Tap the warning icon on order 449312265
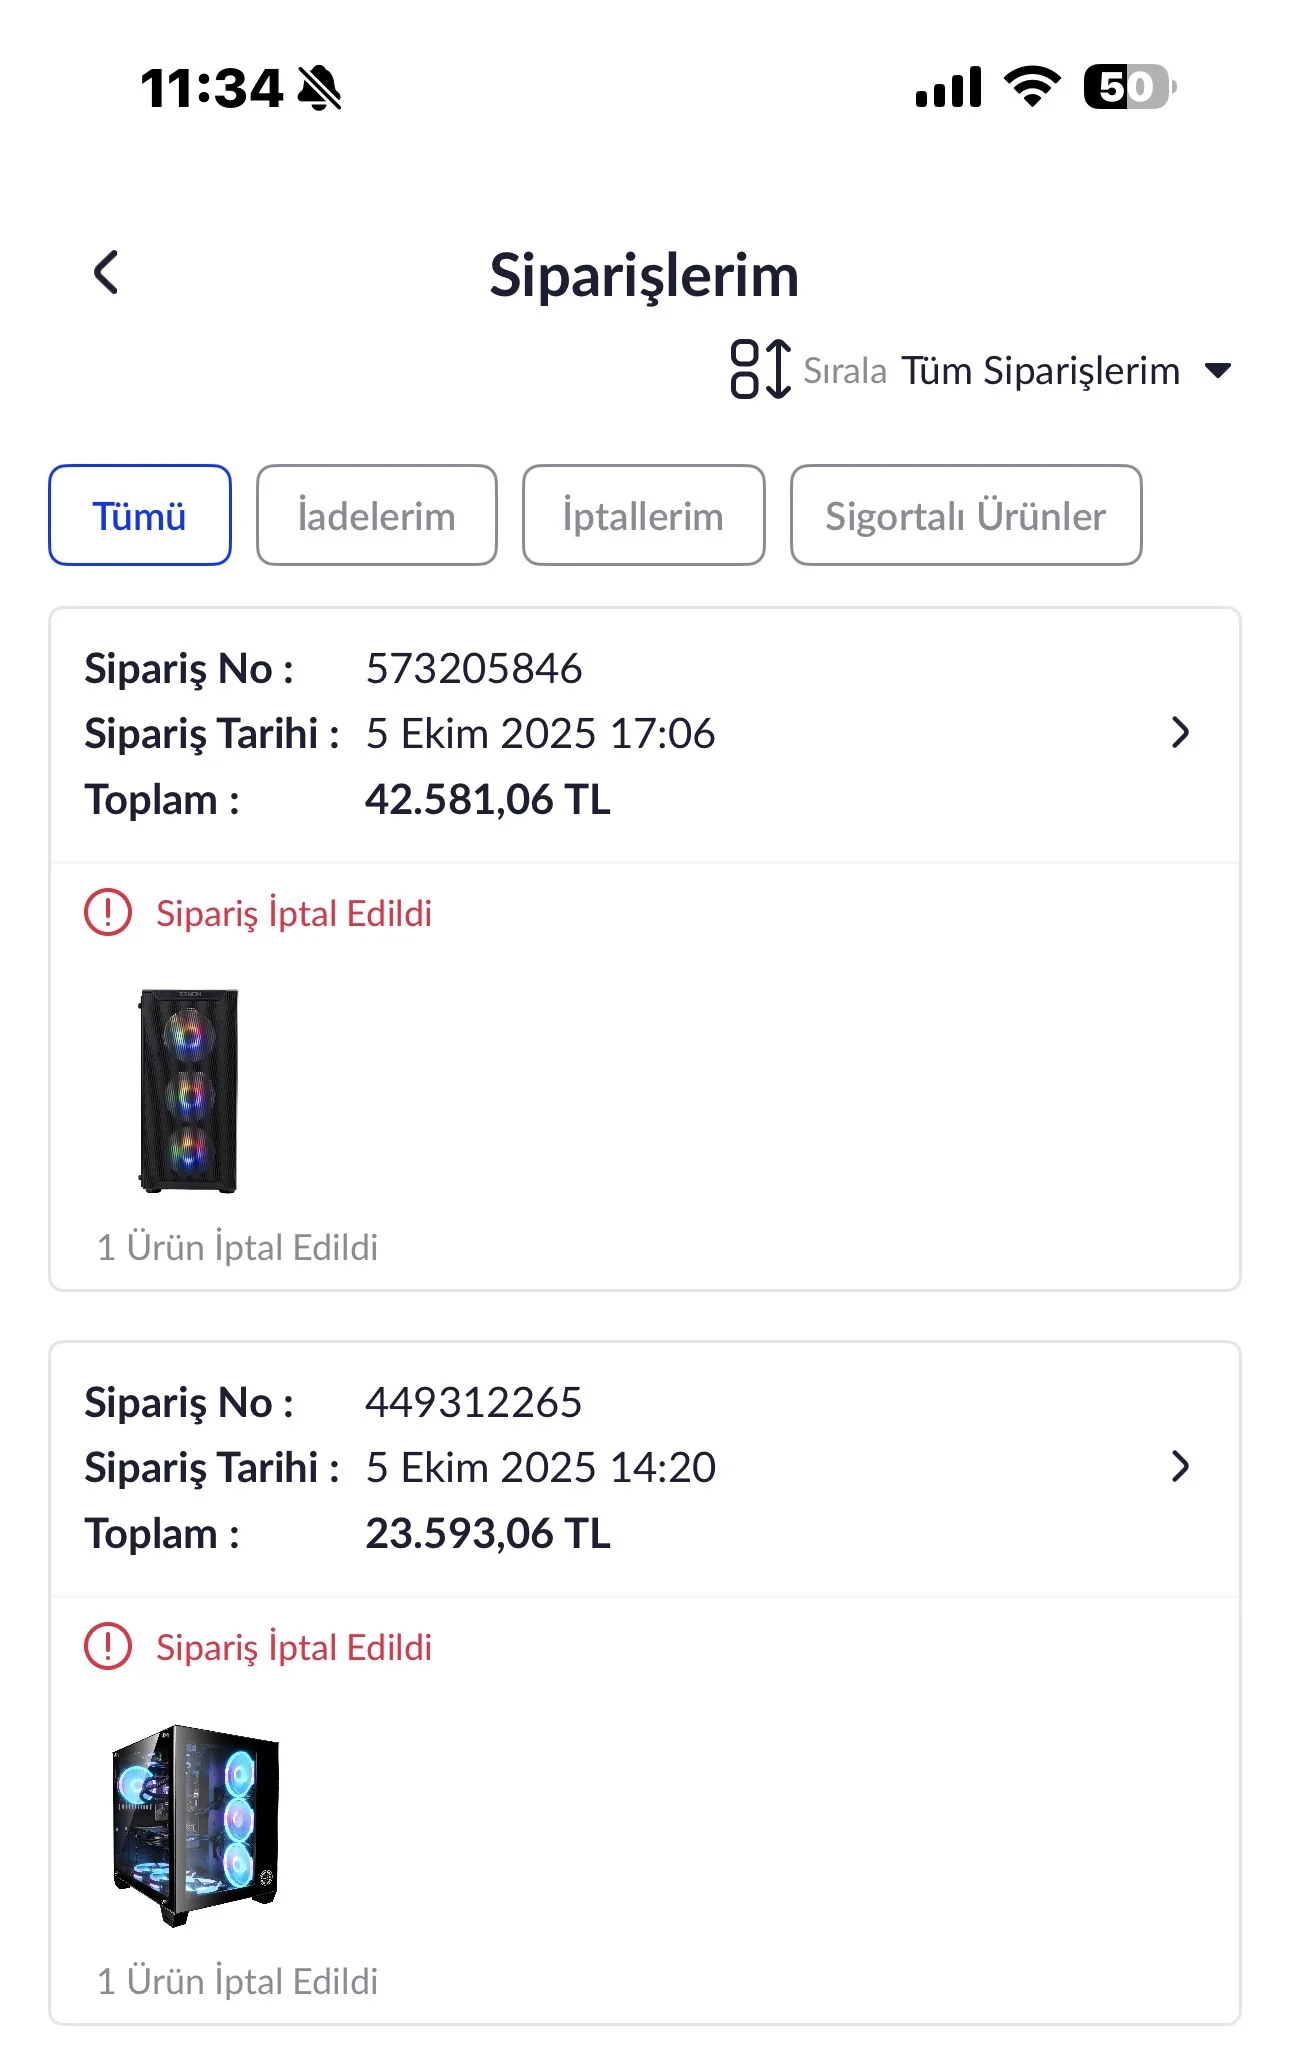This screenshot has width=1290, height=2051. point(108,1647)
